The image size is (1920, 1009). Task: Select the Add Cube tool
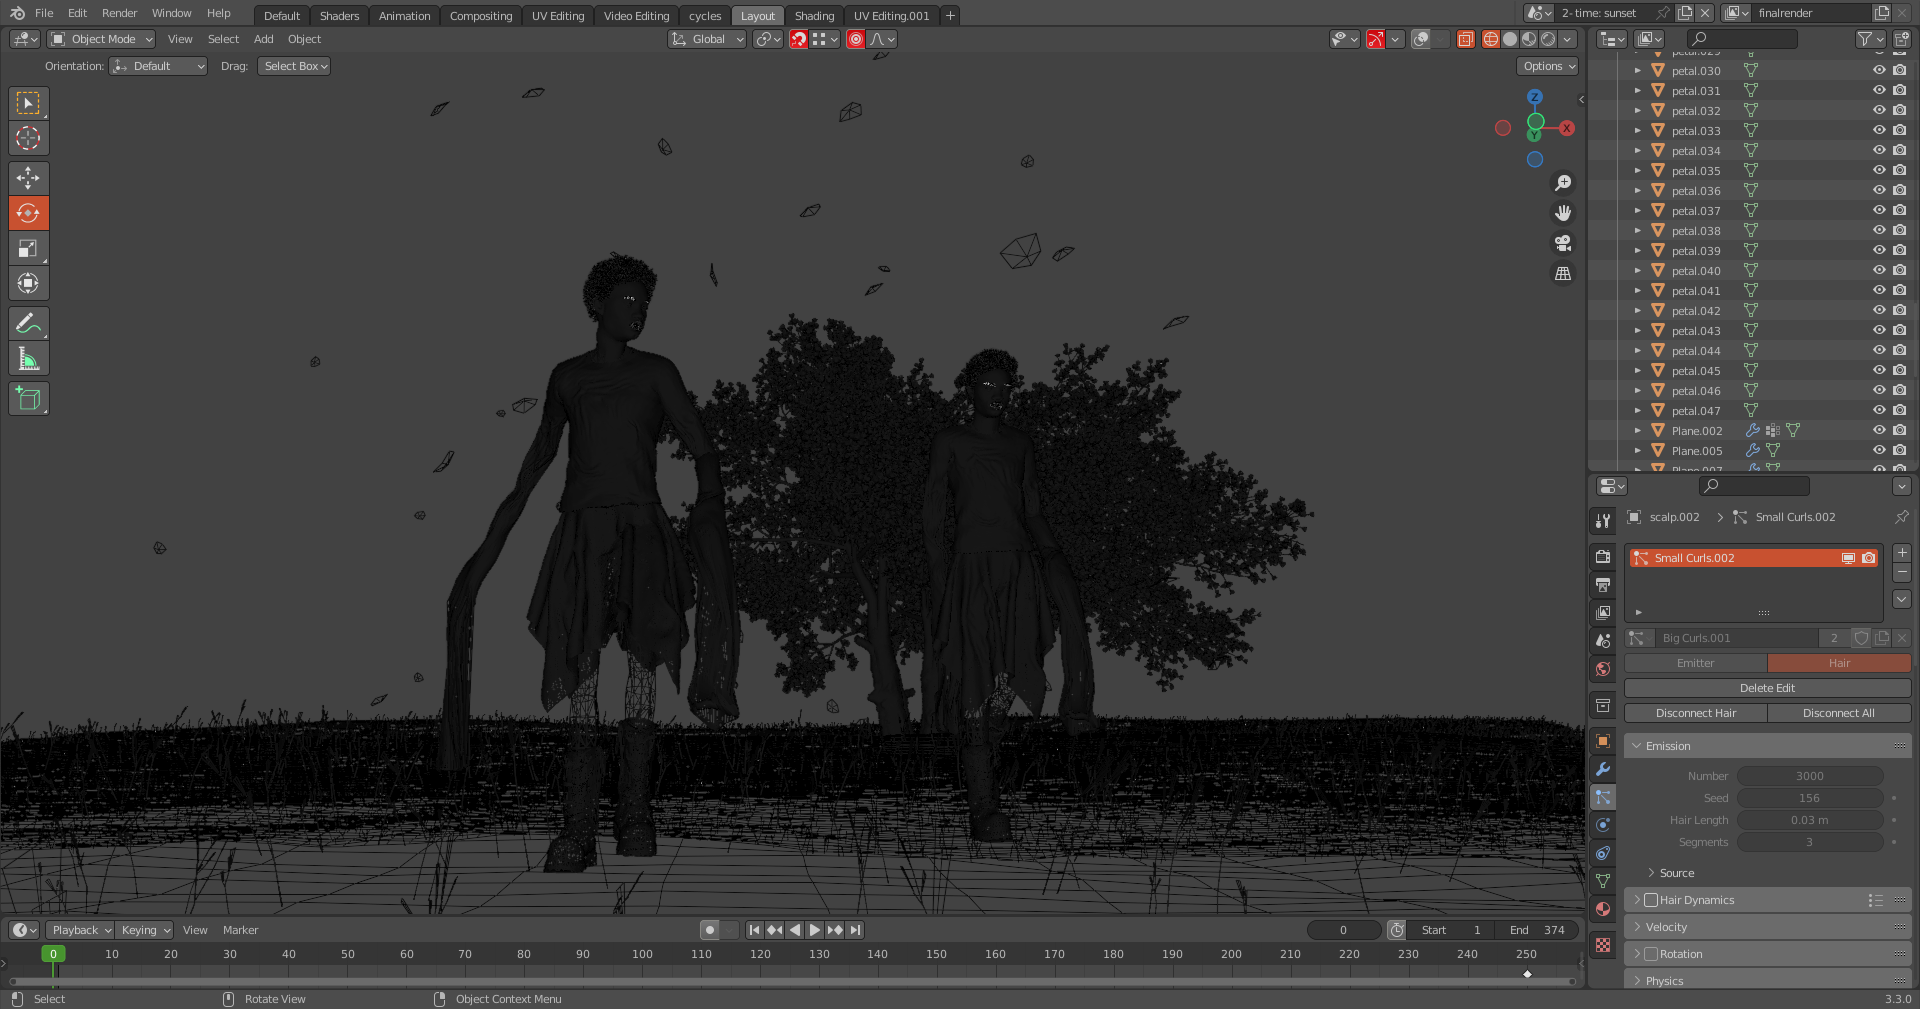pyautogui.click(x=28, y=398)
